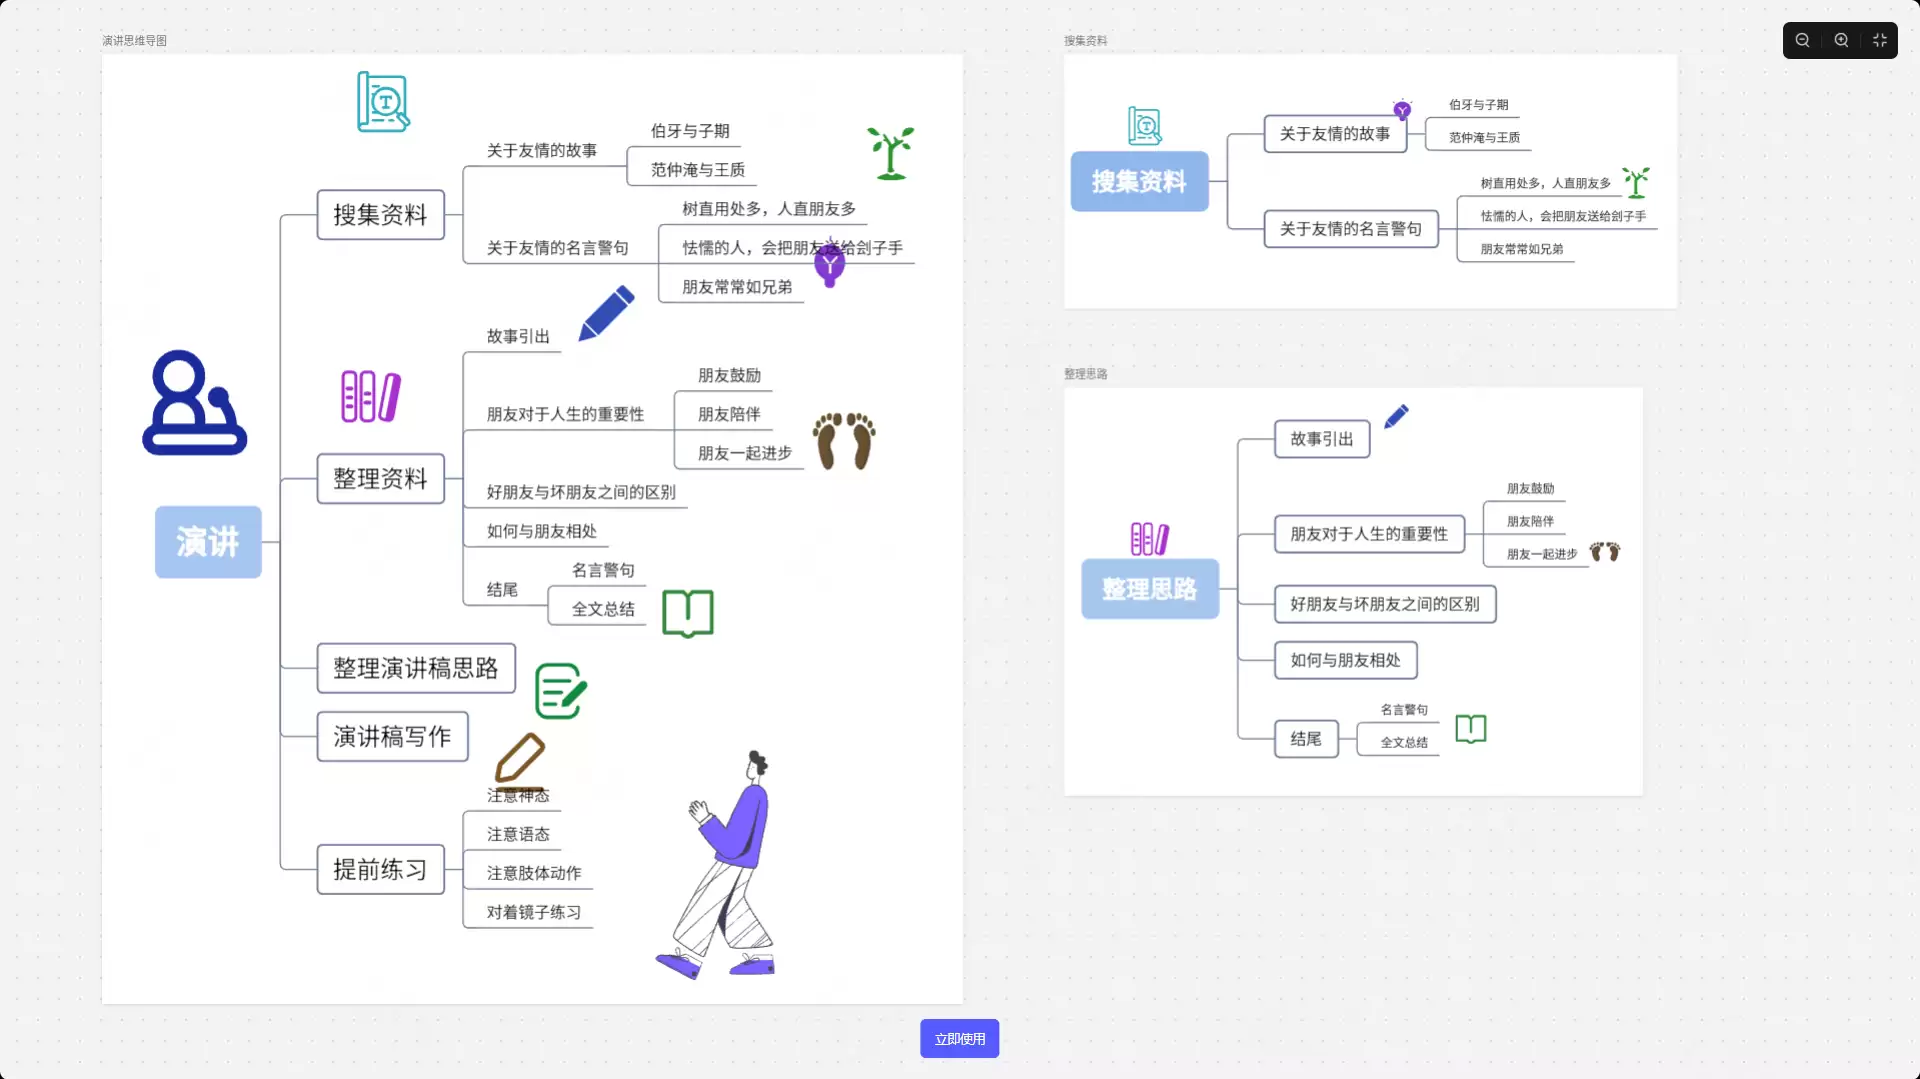Select the blue speaker podium icon
This screenshot has width=1920, height=1079.
194,402
